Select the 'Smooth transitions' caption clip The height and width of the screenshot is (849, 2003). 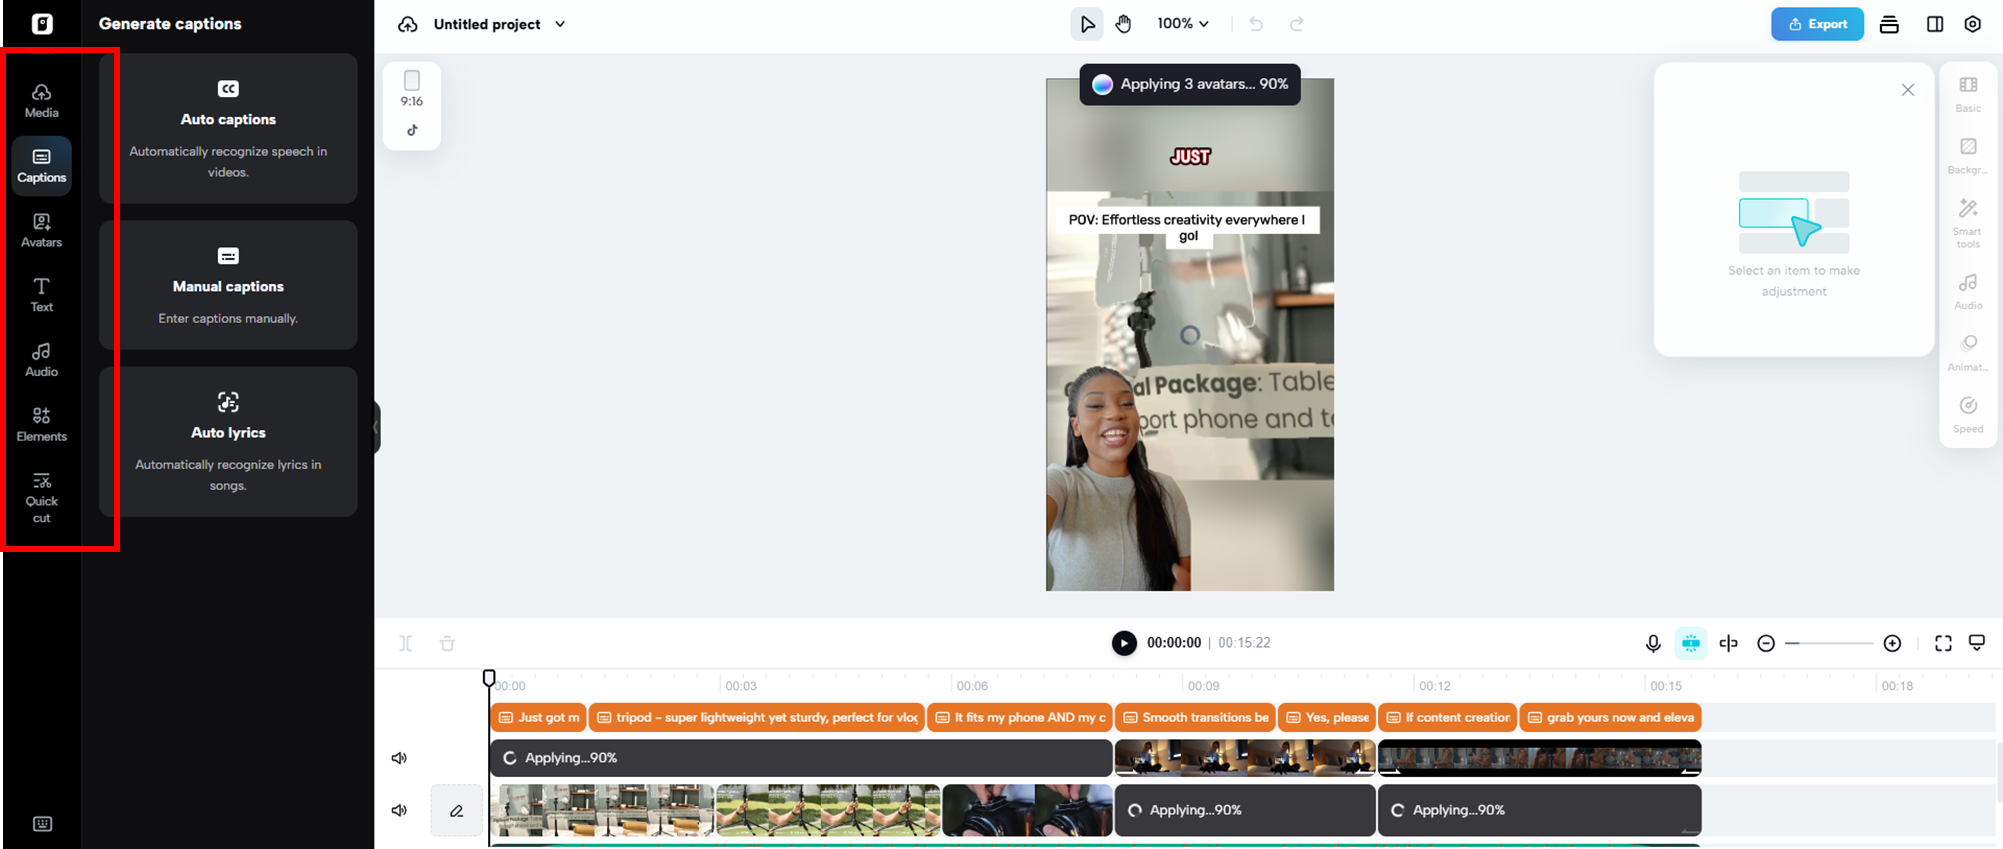(1195, 717)
